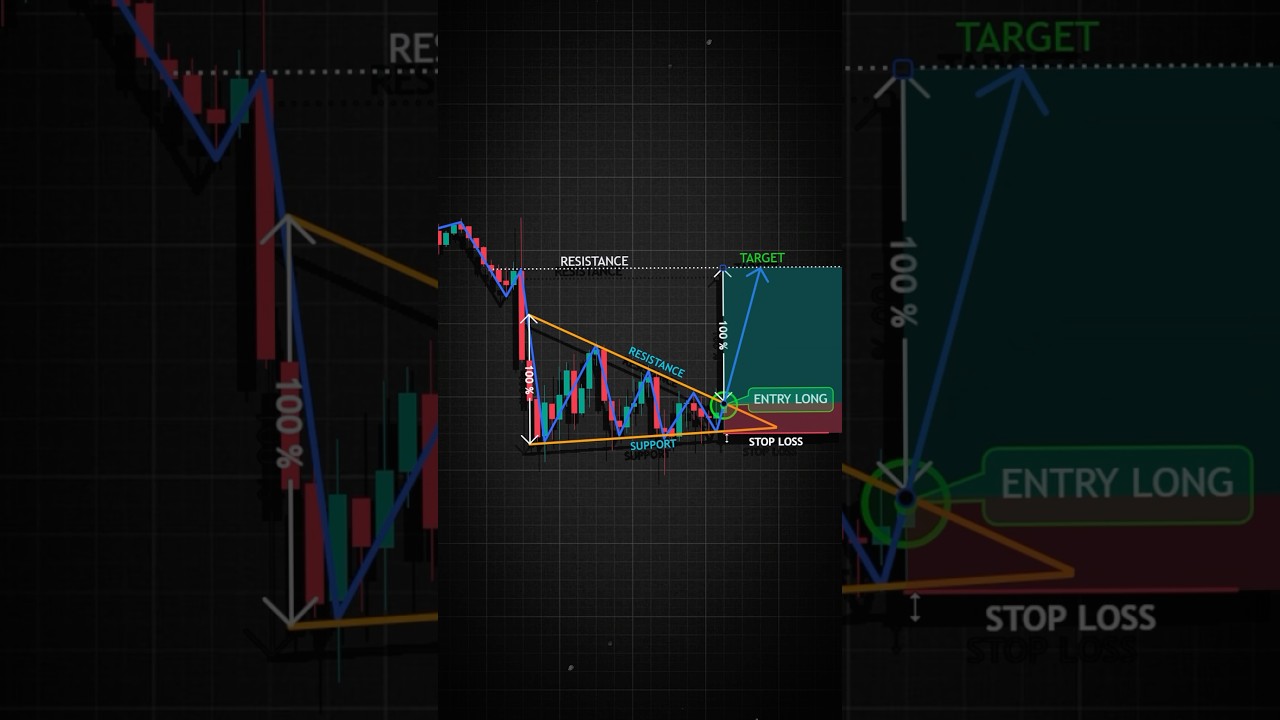1280x720 pixels.
Task: Select the blue SUPPORT label in the center chart
Action: (652, 445)
